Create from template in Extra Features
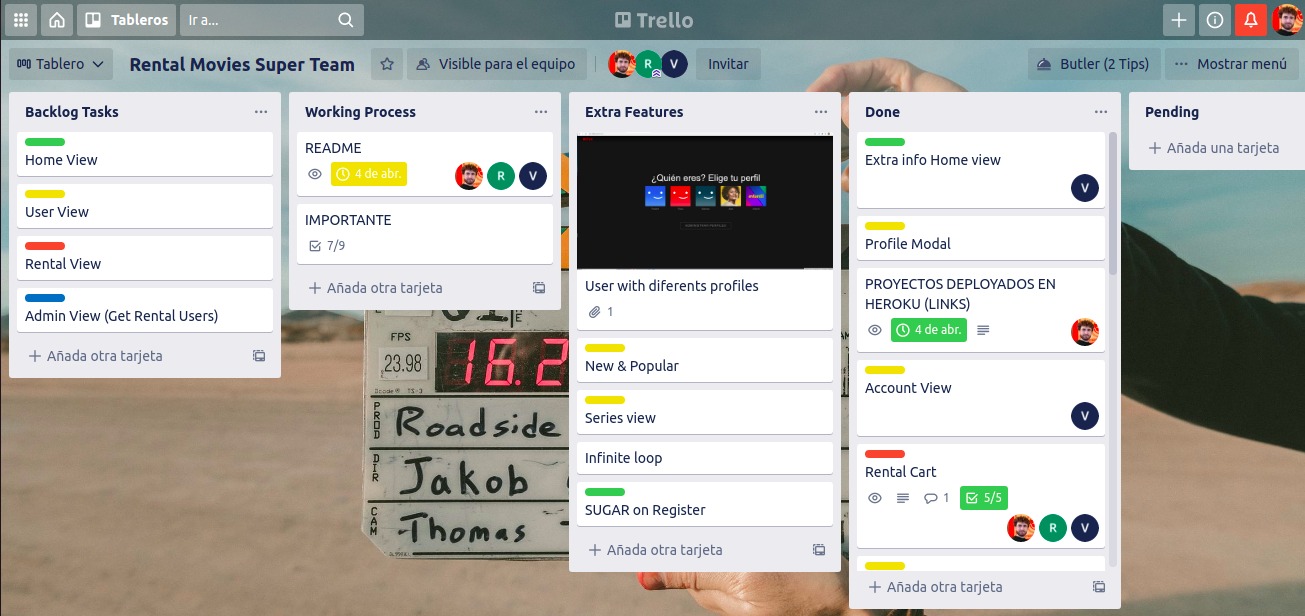This screenshot has width=1305, height=616. pyautogui.click(x=819, y=550)
